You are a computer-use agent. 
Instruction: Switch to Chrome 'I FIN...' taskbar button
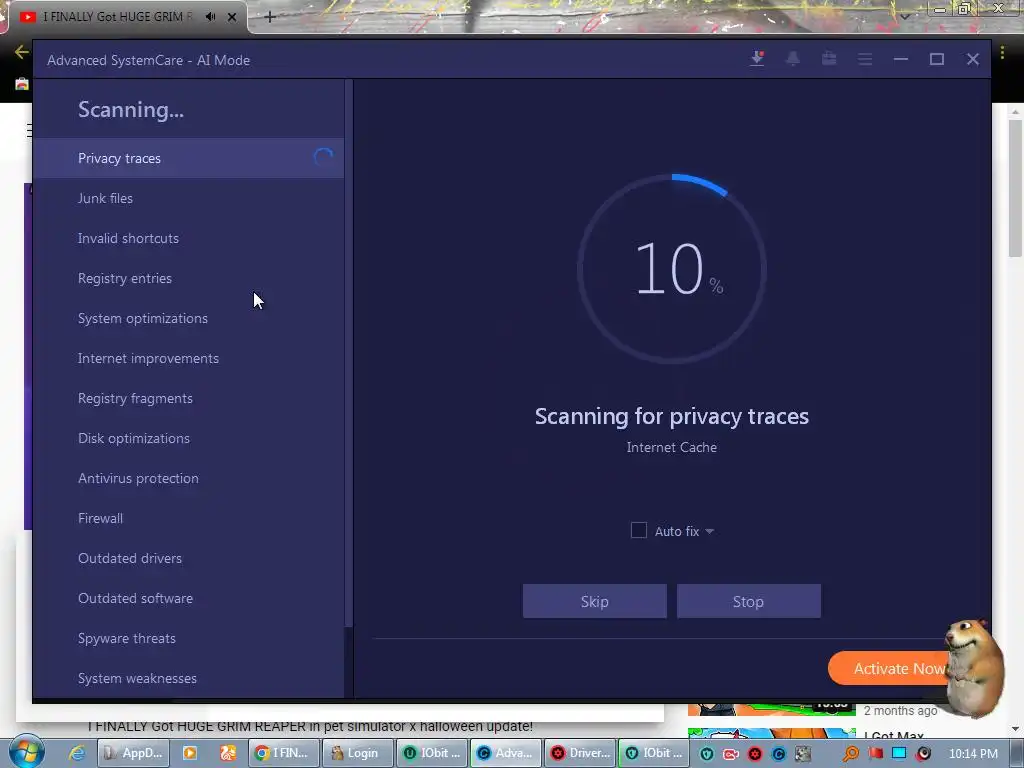pyautogui.click(x=283, y=753)
